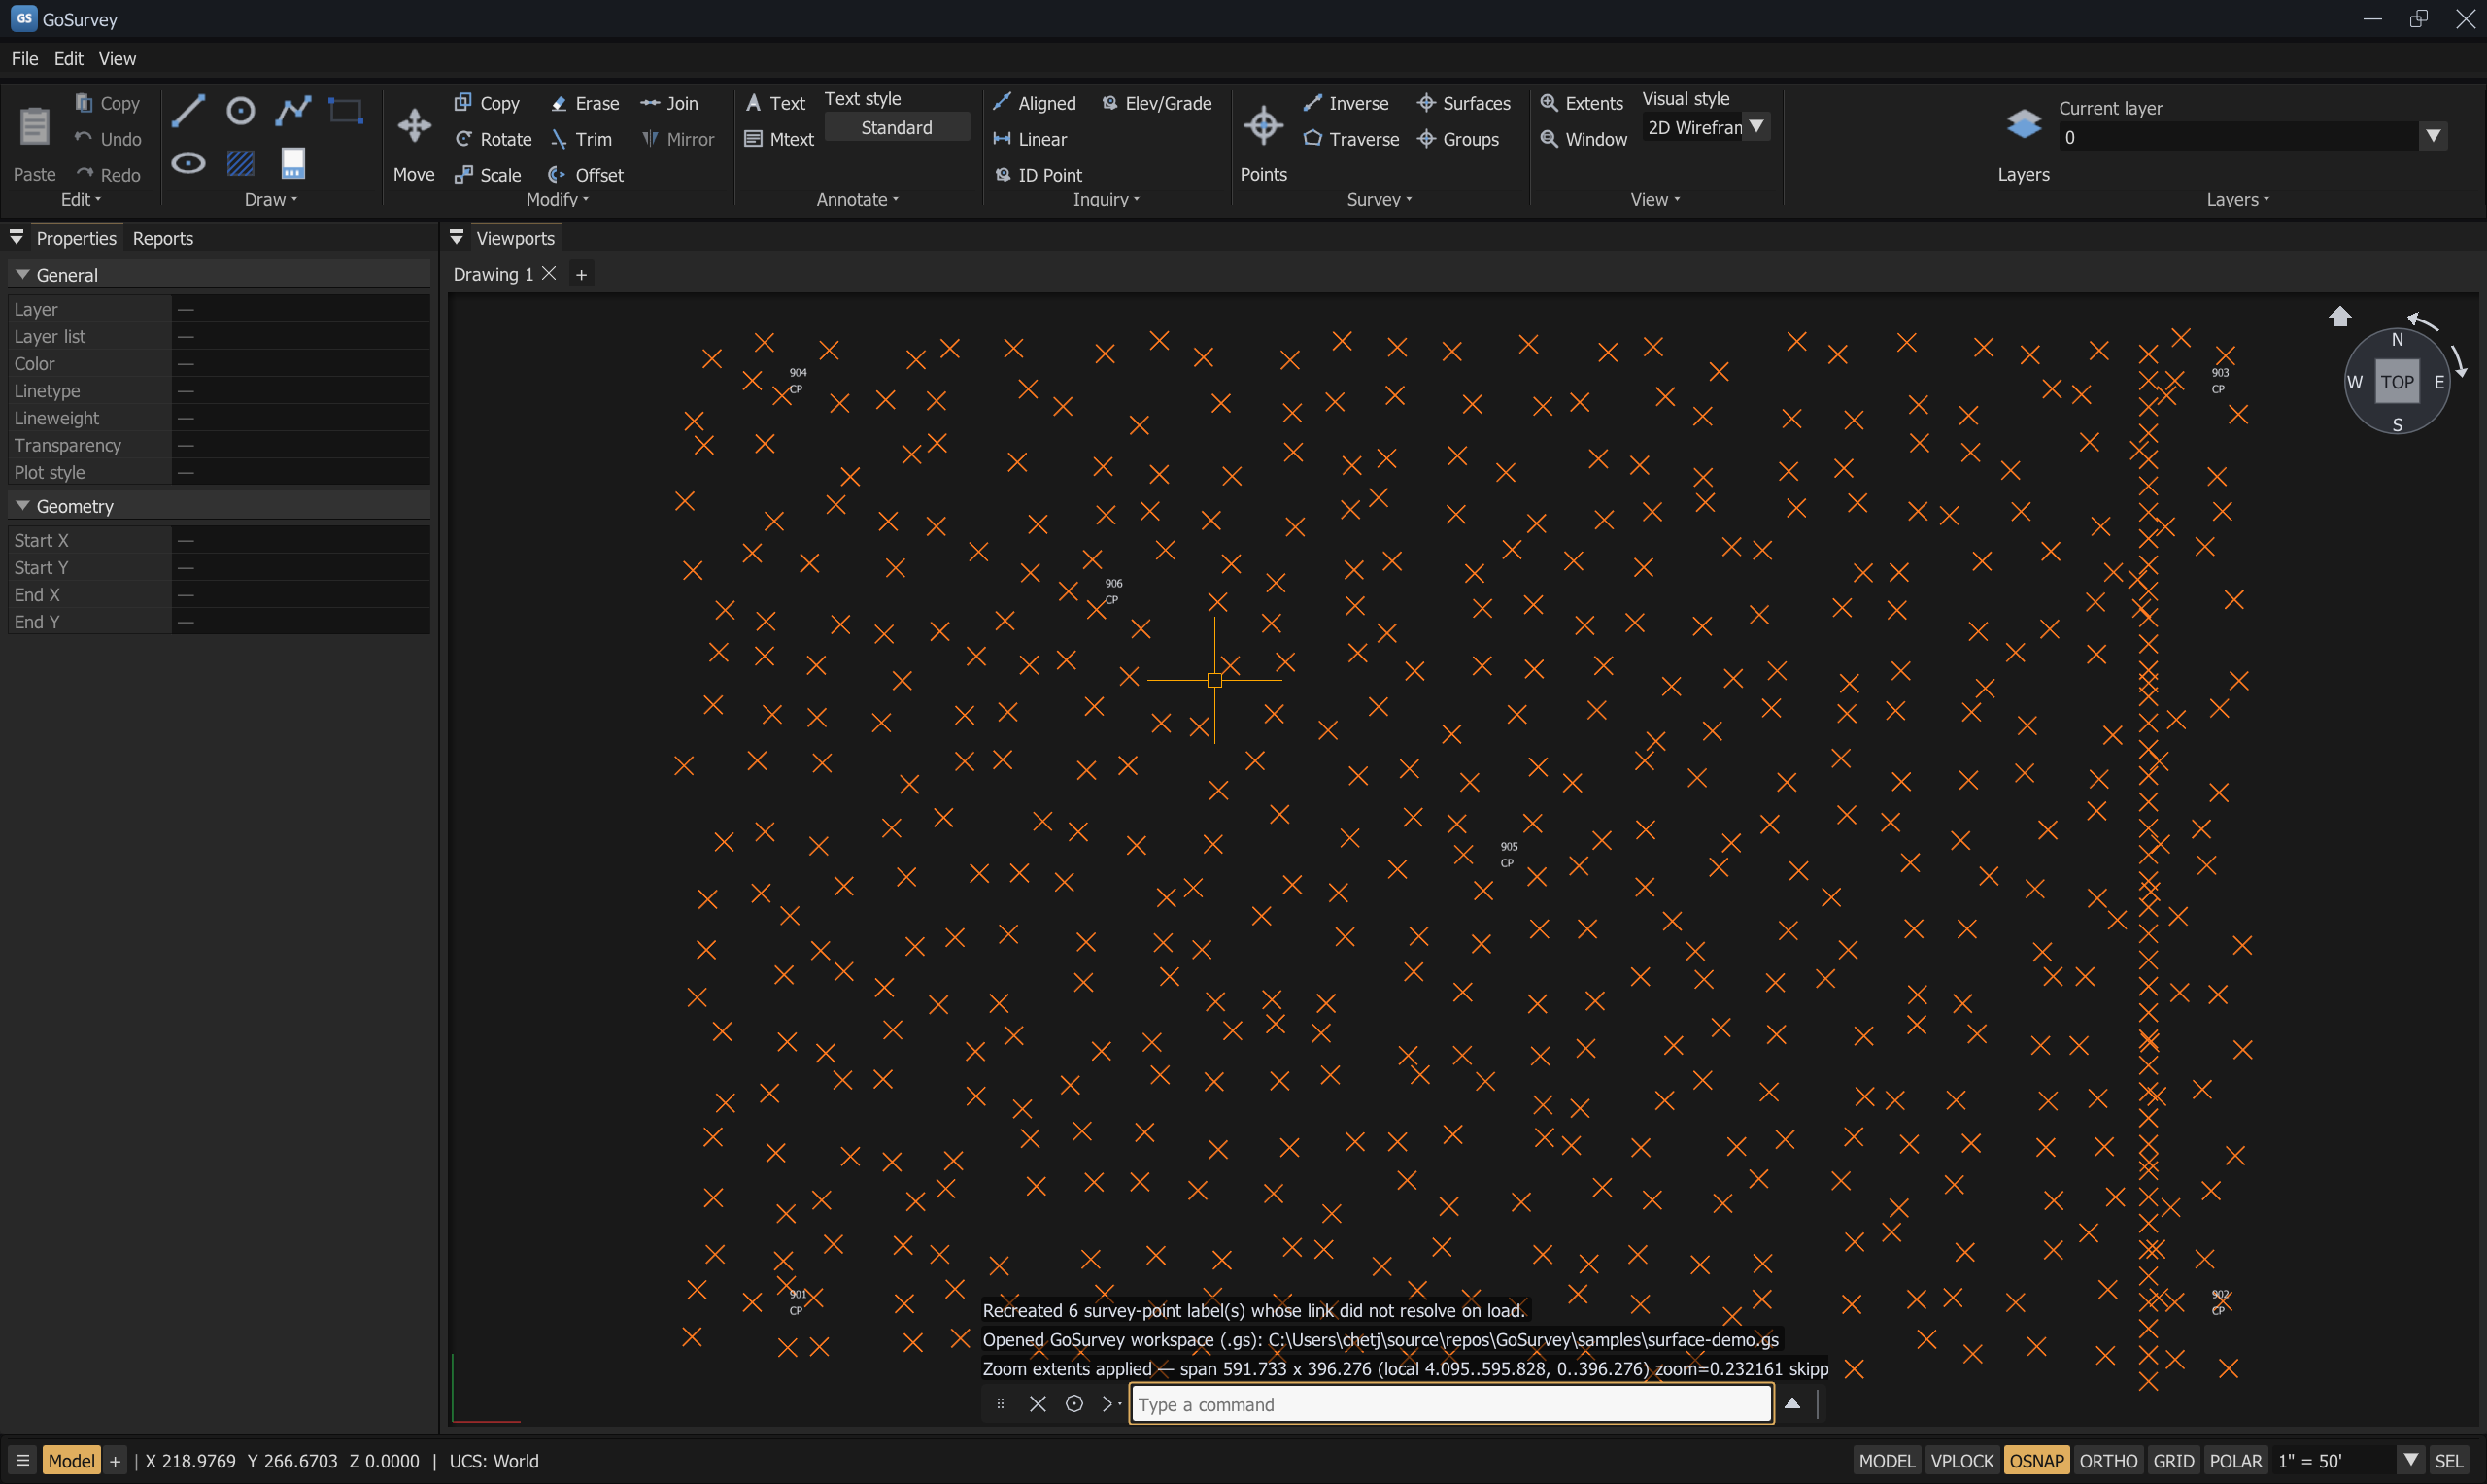Select the Rectangle draw tool
The width and height of the screenshot is (2487, 1484).
346,110
